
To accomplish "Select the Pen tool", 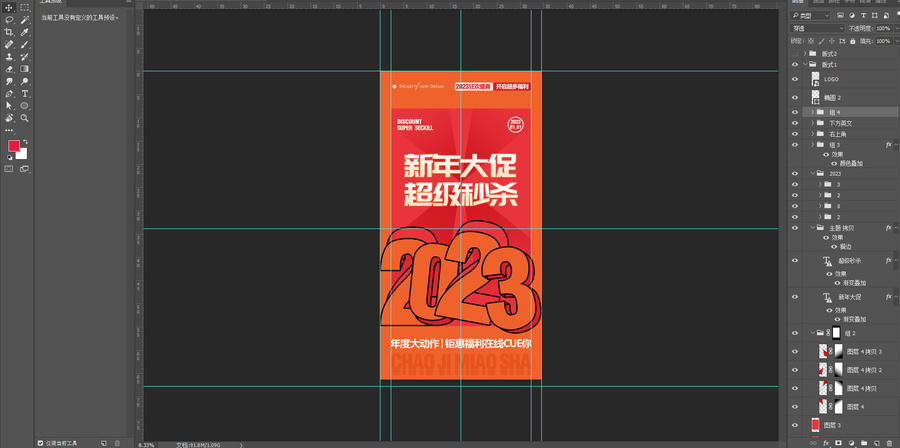I will (x=9, y=94).
